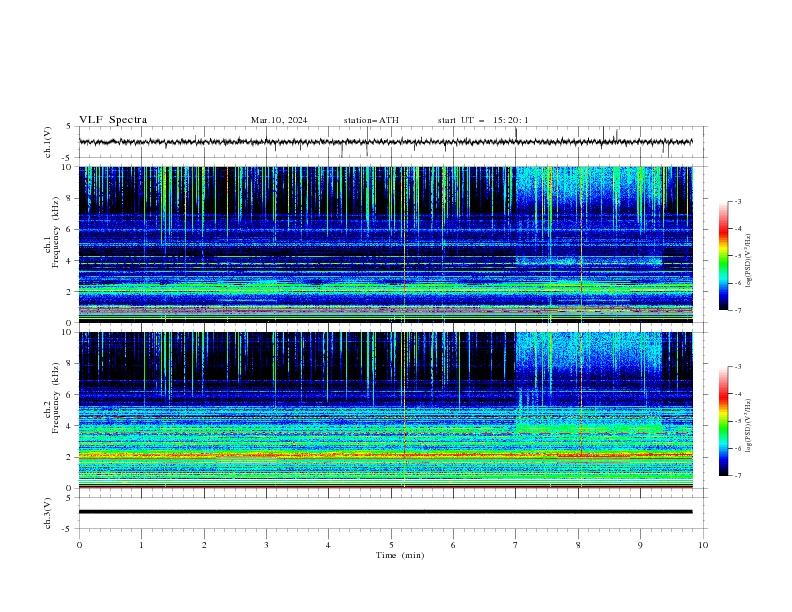
Task: Click inside the ch.1 spectrogram panel
Action: point(386,244)
